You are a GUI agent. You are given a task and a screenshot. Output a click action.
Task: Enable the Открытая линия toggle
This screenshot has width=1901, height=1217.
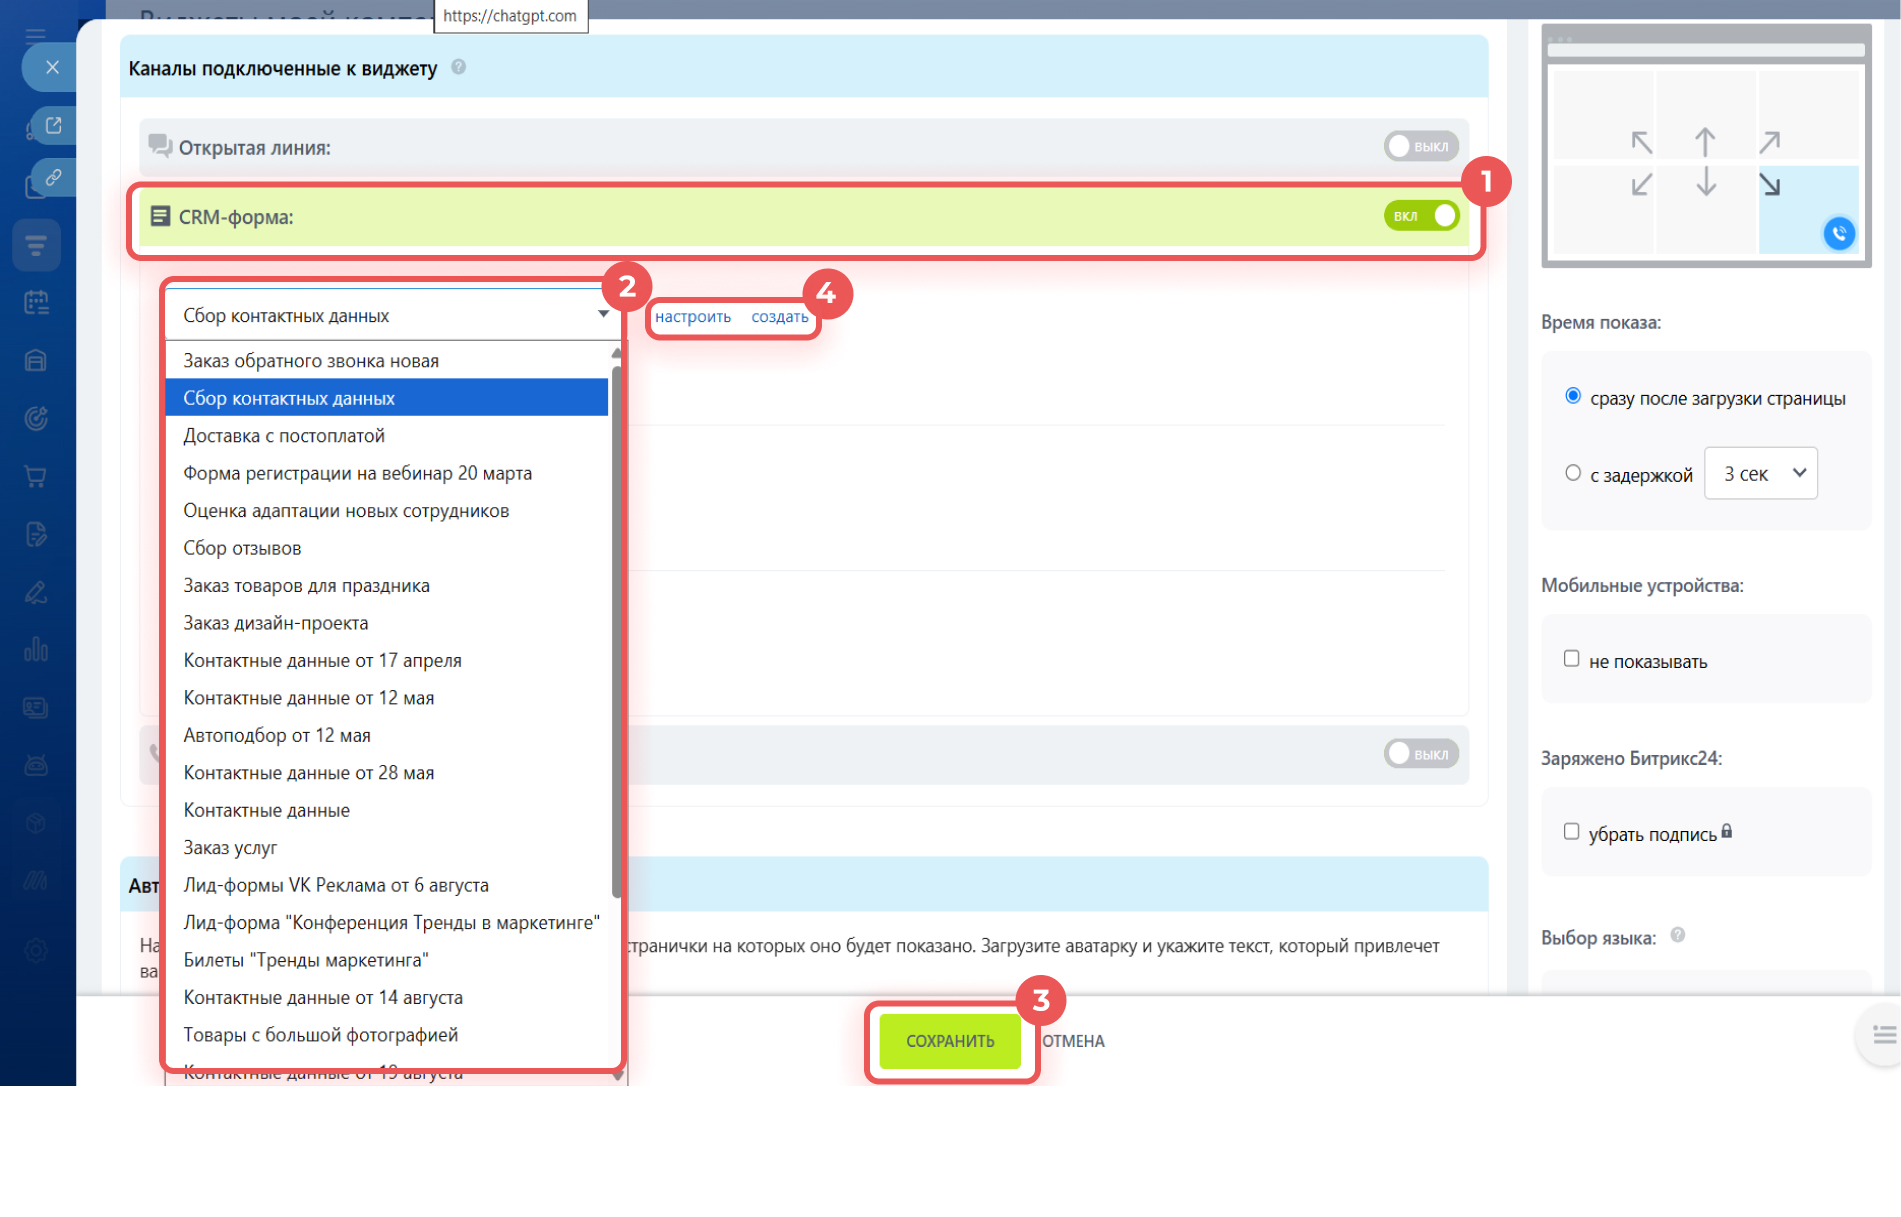click(x=1421, y=146)
